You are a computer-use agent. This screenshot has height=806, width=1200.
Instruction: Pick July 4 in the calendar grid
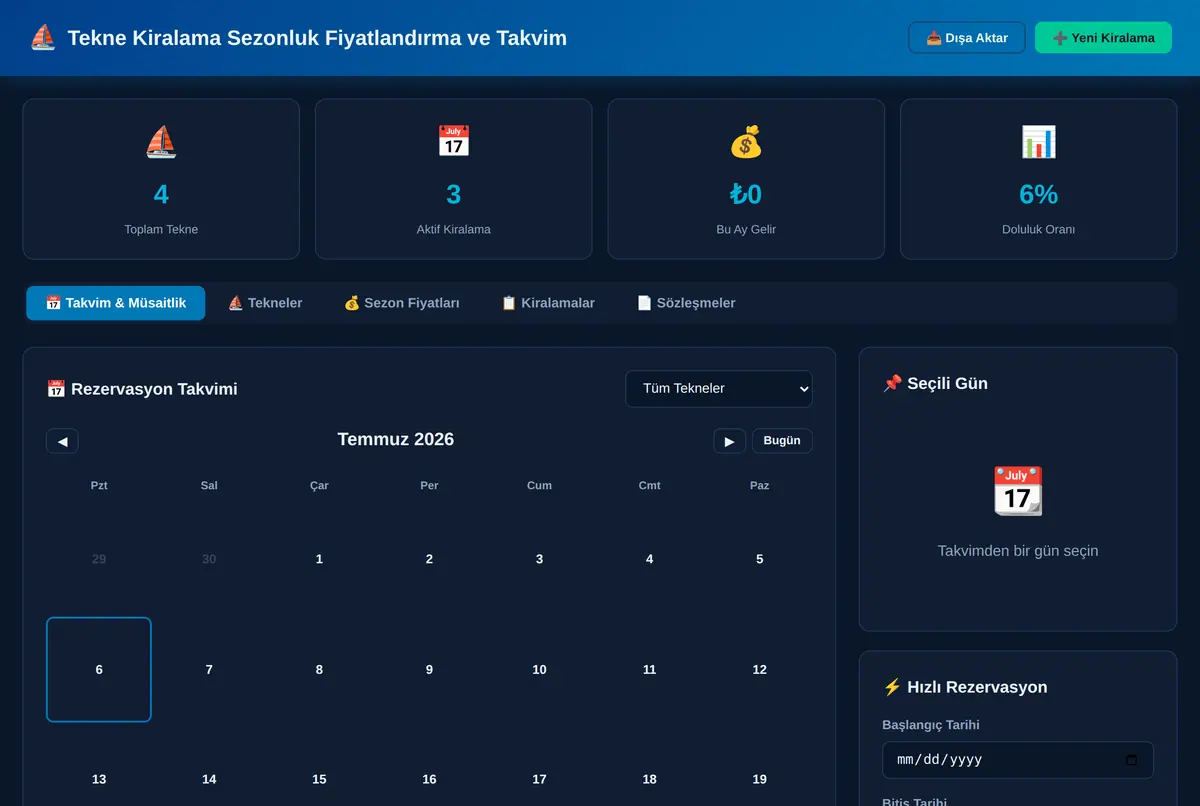pos(649,559)
